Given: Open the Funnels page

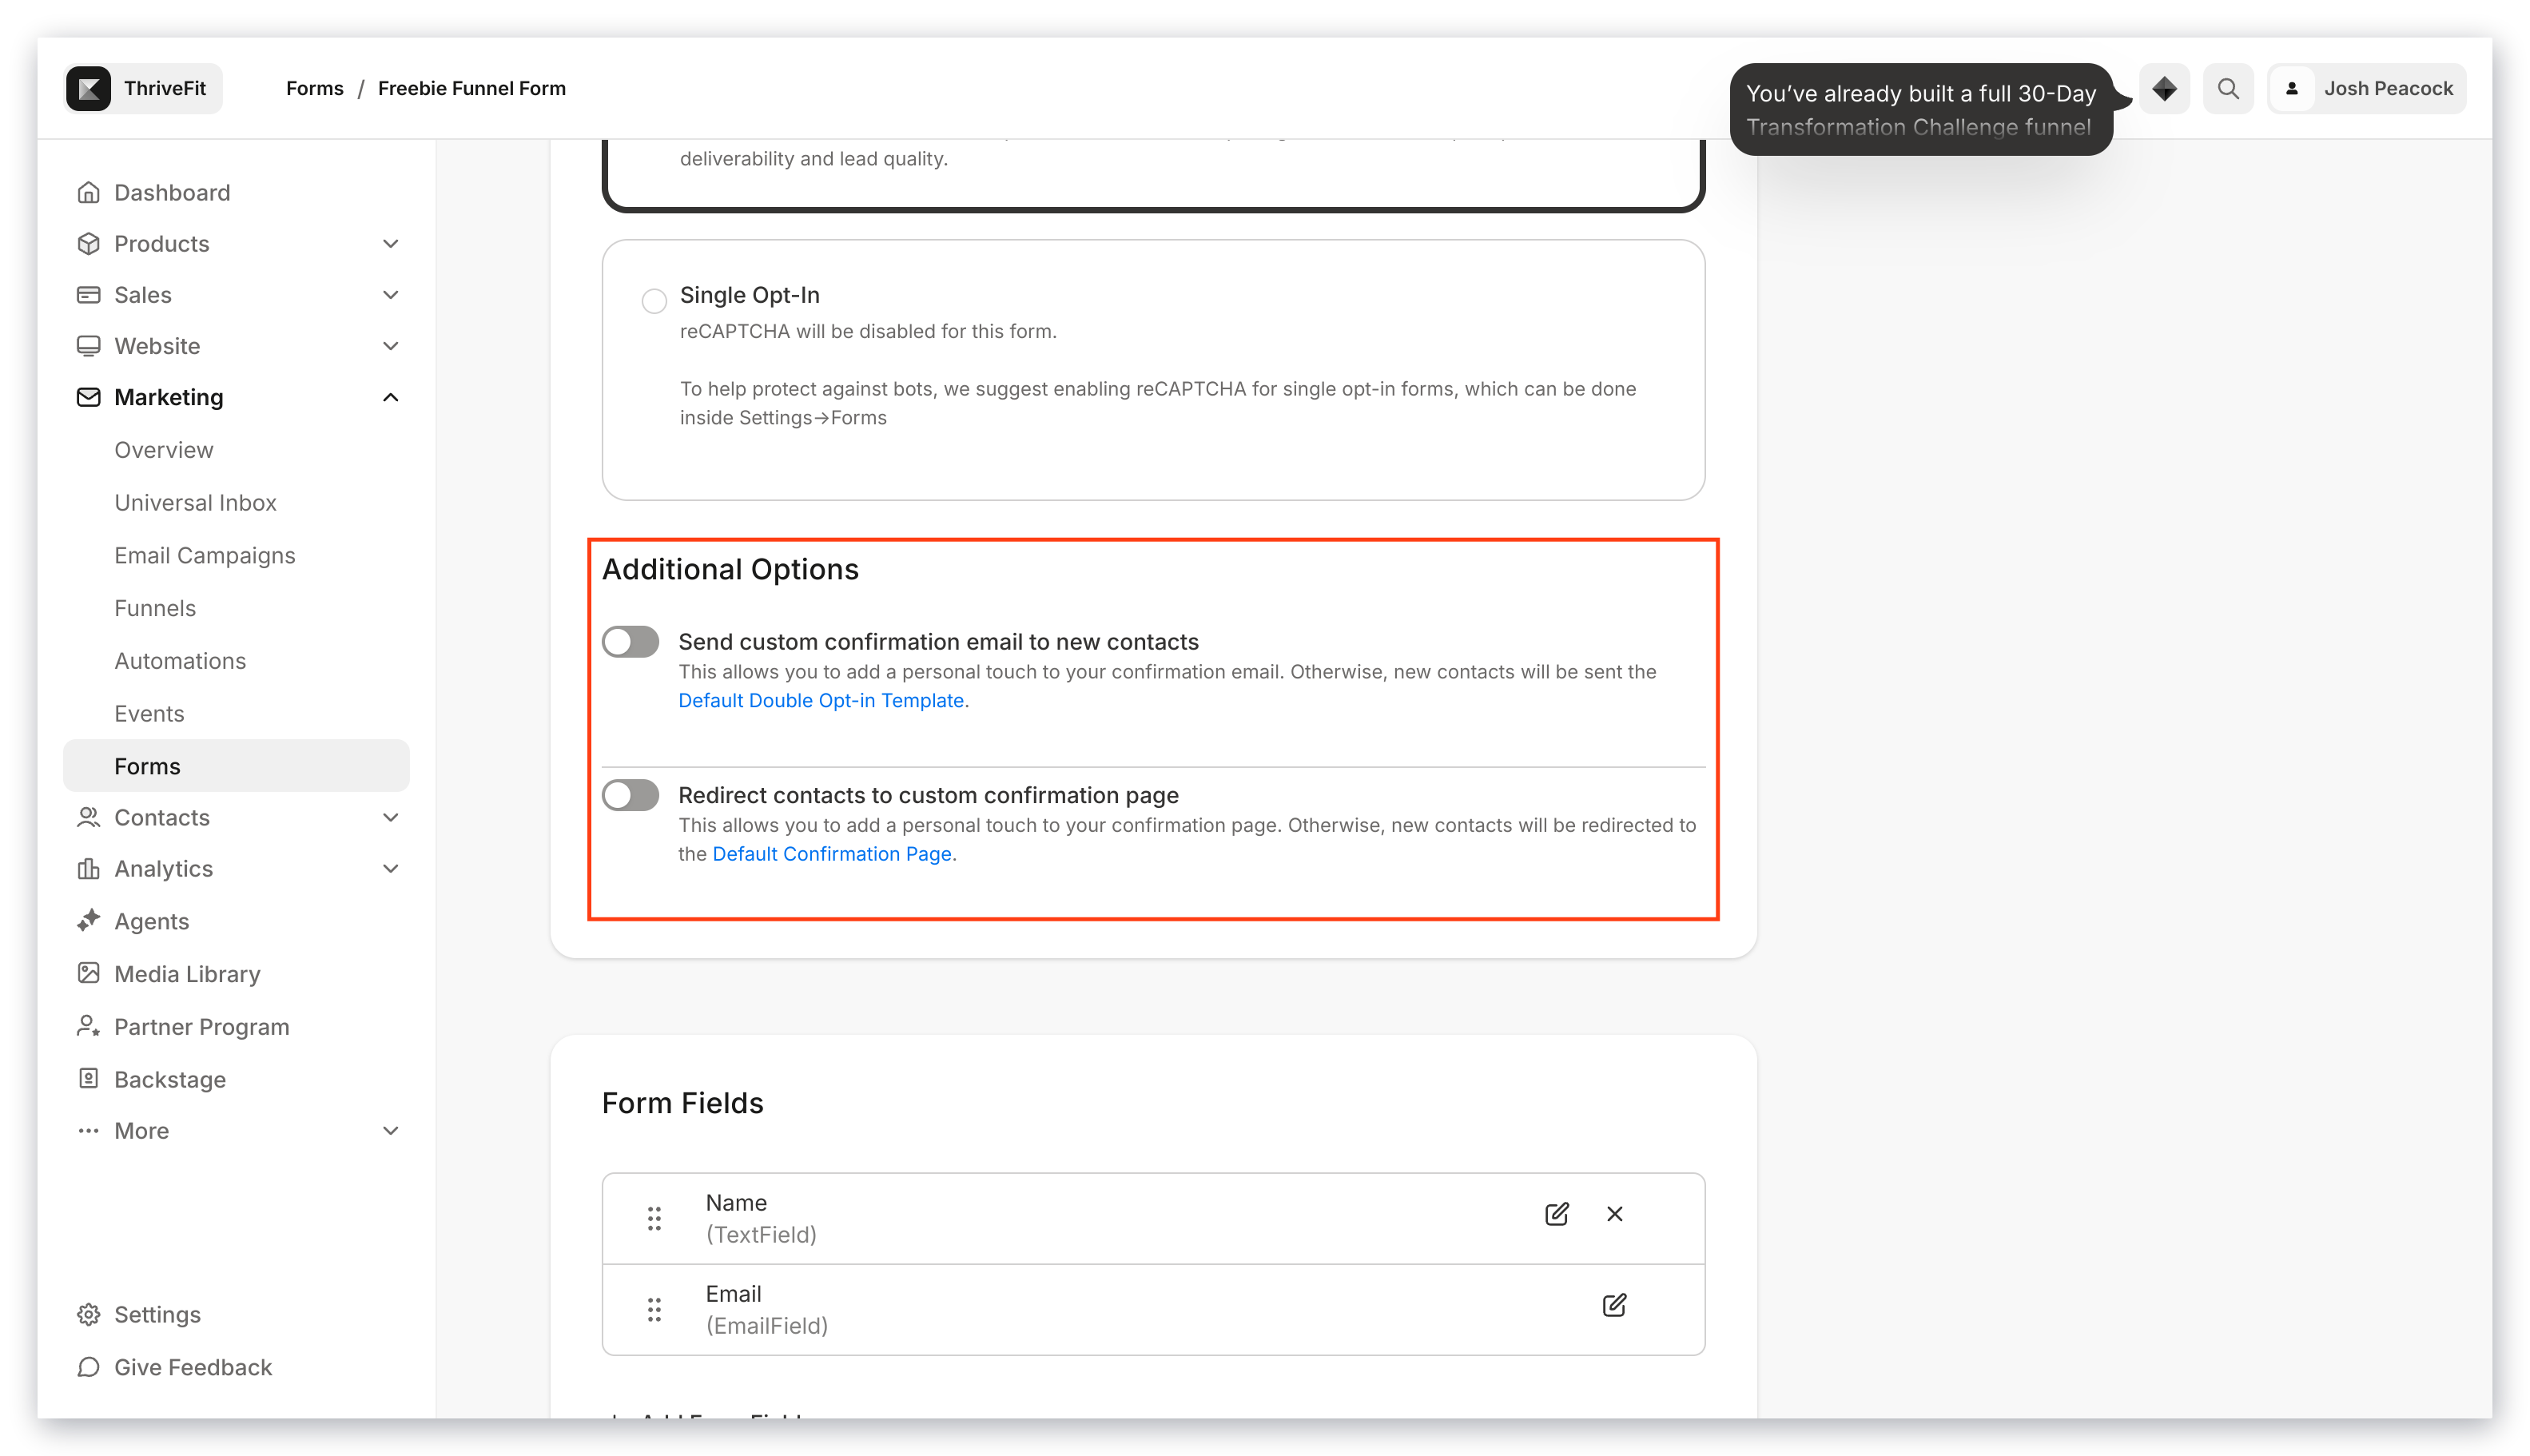Looking at the screenshot, I should [155, 607].
